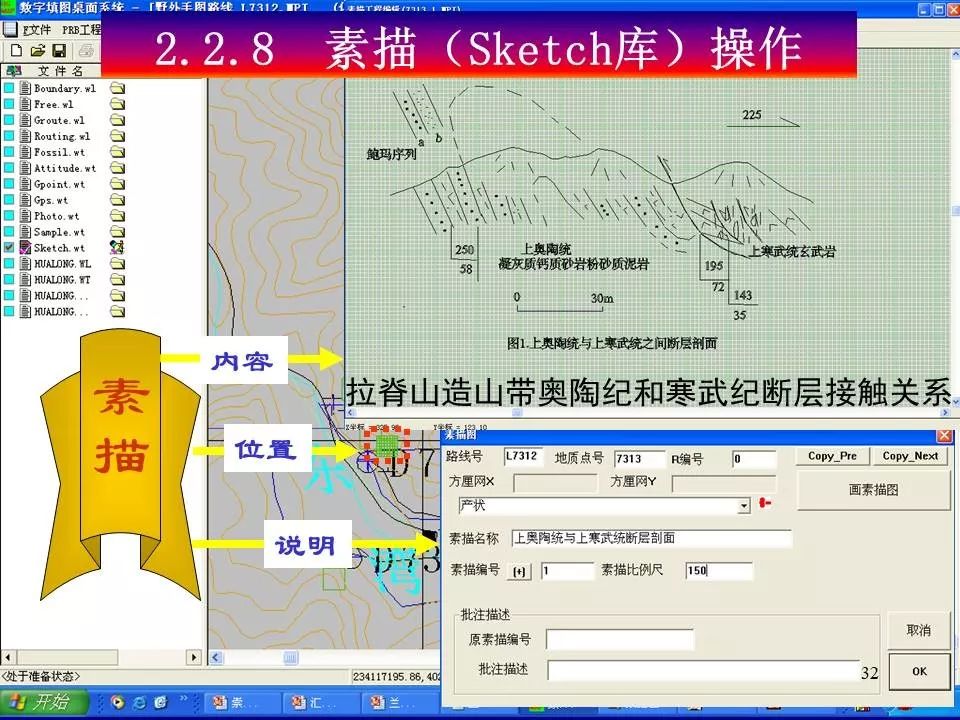Viewport: 960px width, 720px height.
Task: Click the Save floppy disk toolbar icon
Action: [59, 51]
